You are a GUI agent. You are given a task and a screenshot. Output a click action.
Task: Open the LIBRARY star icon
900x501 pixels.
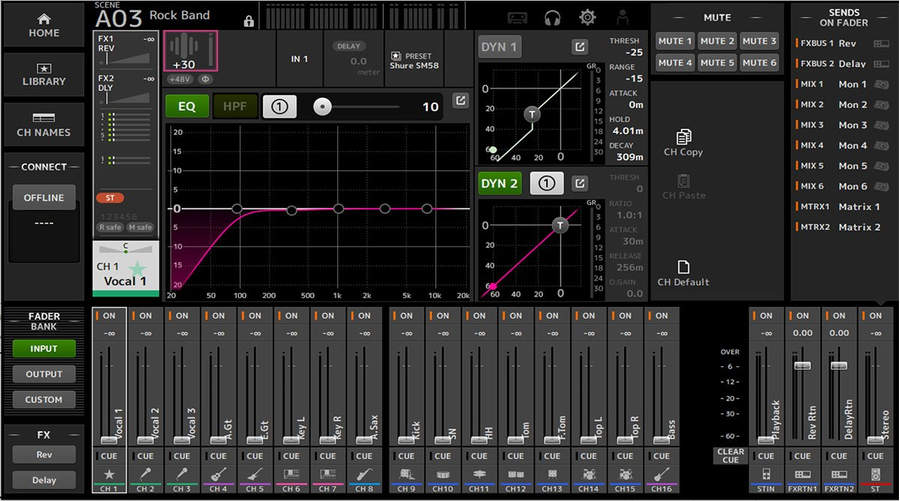pos(43,68)
